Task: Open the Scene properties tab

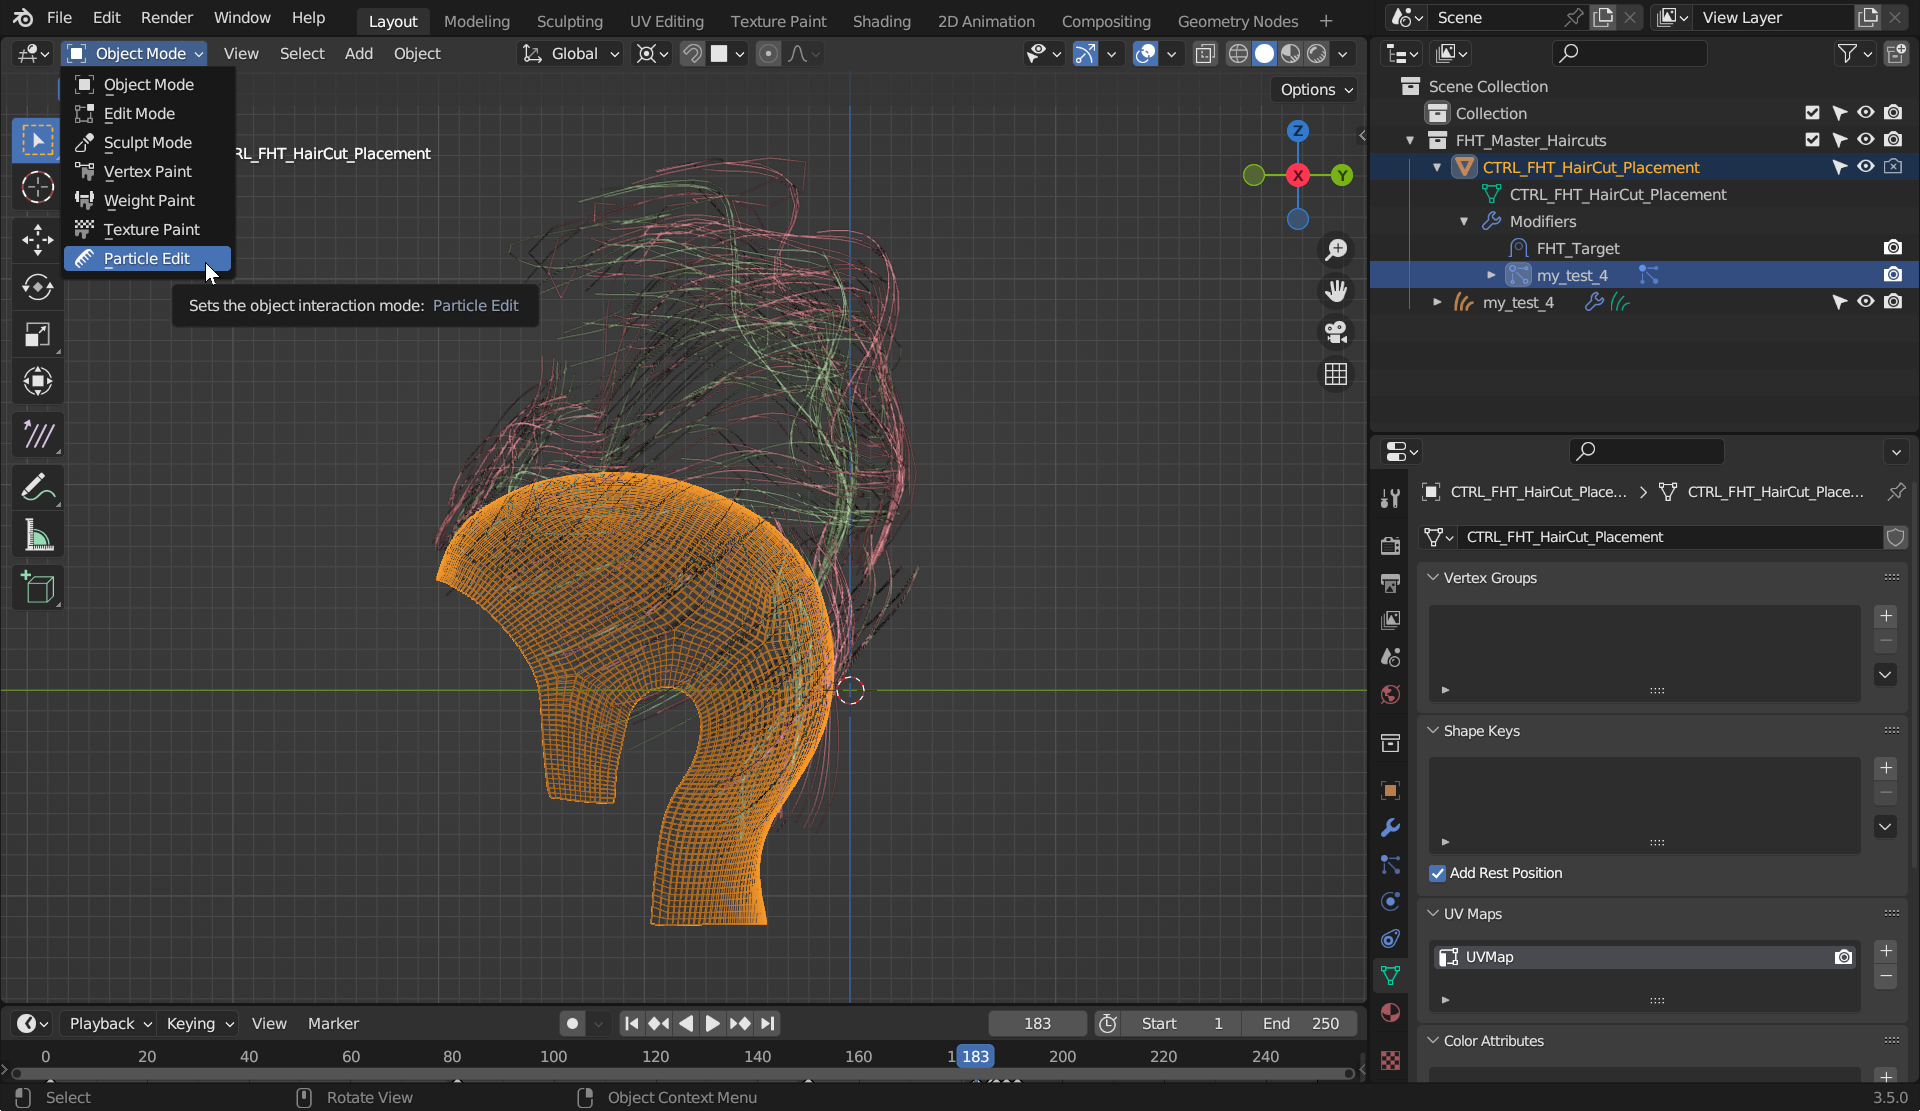Action: click(1390, 657)
